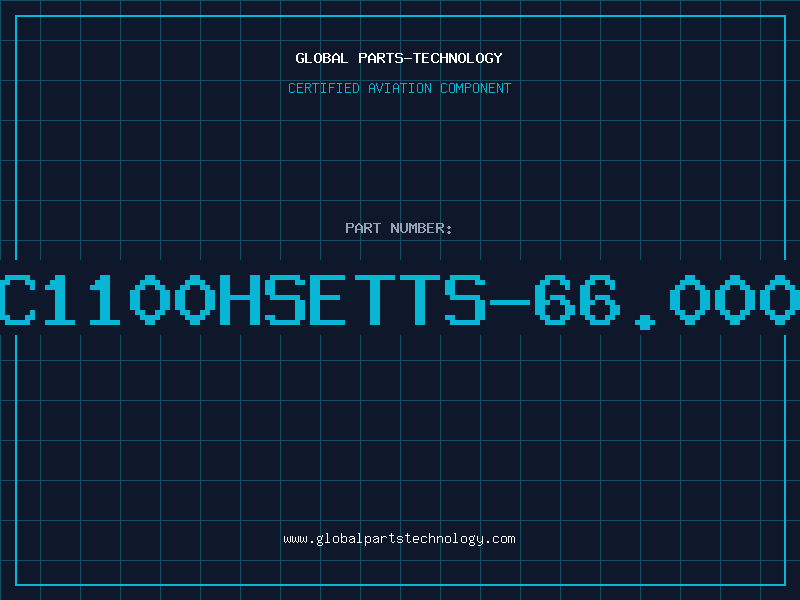Open the www.globalpartstechnology.com link

tap(399, 539)
